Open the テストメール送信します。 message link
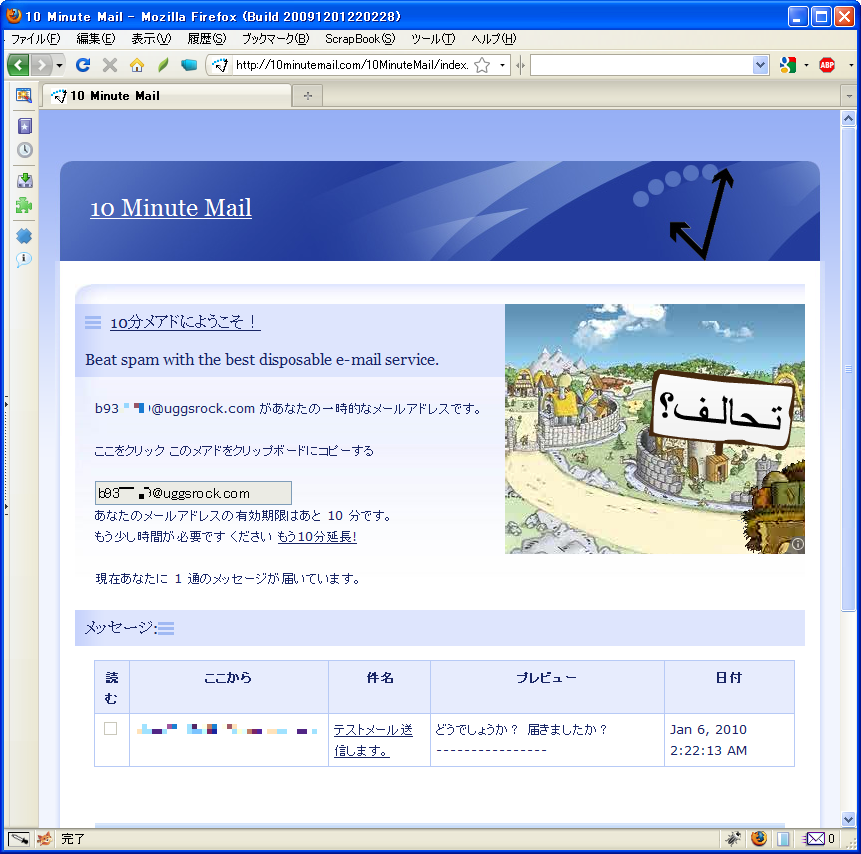This screenshot has width=861, height=854. [373, 740]
